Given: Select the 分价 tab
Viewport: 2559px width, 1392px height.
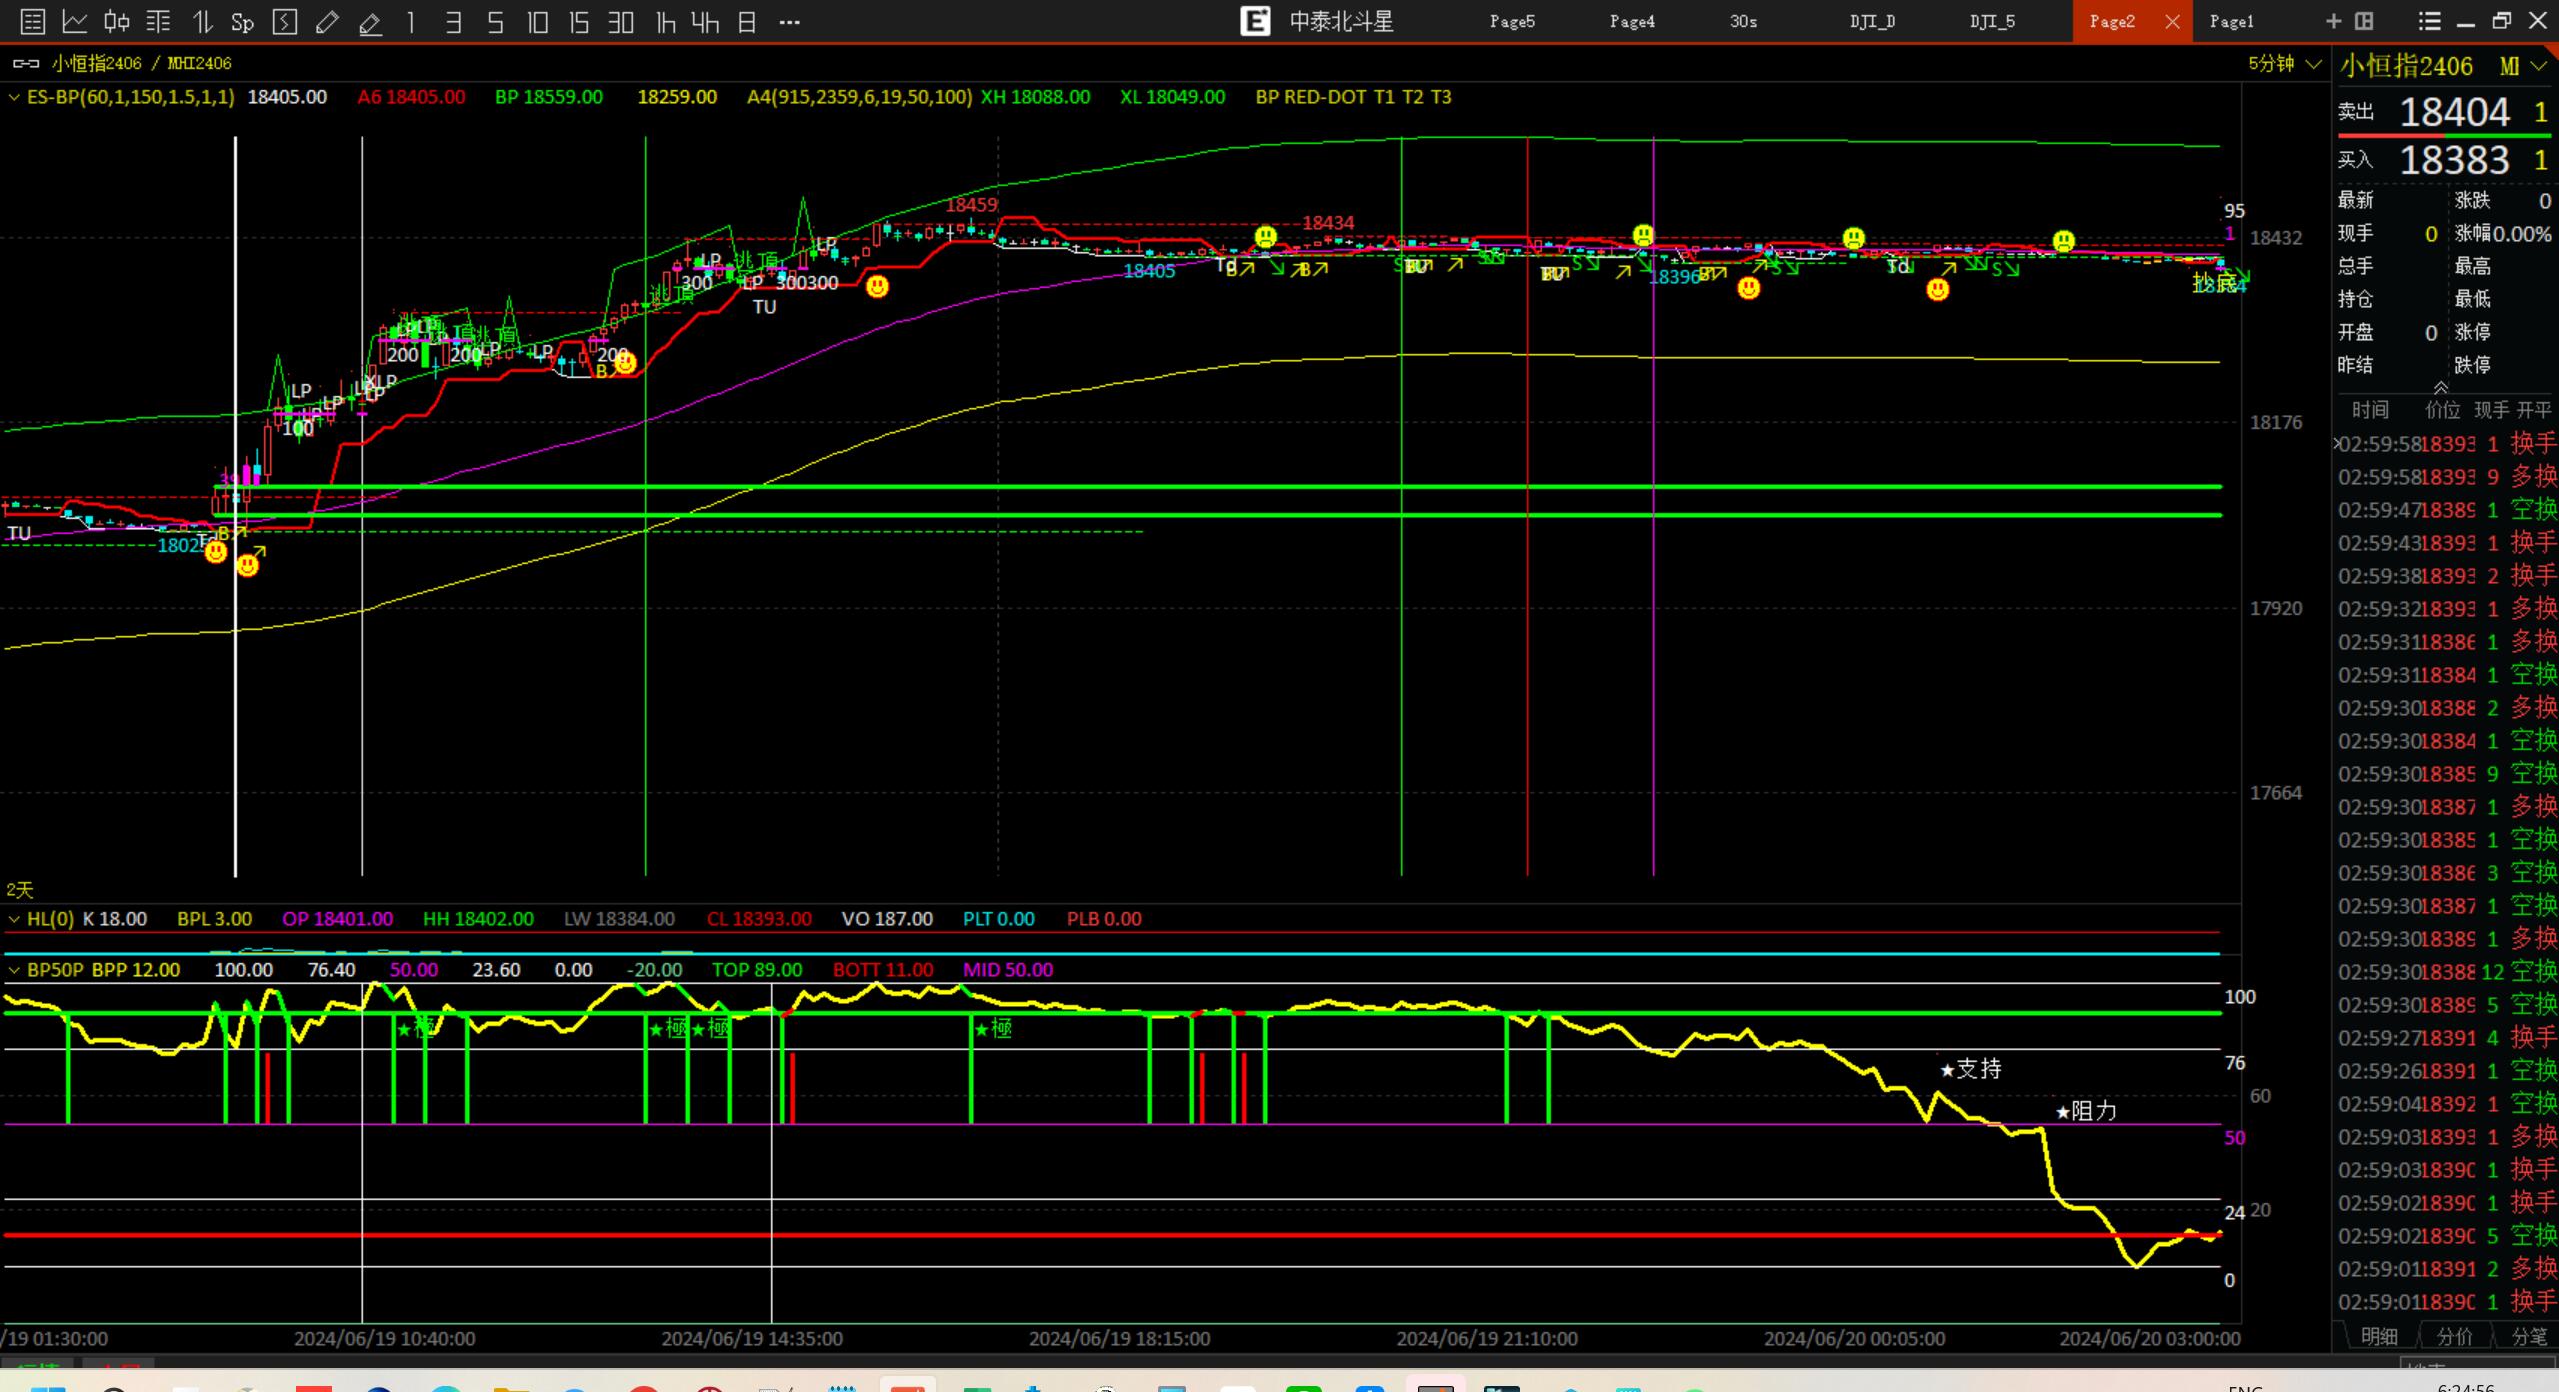Looking at the screenshot, I should 2455,1336.
